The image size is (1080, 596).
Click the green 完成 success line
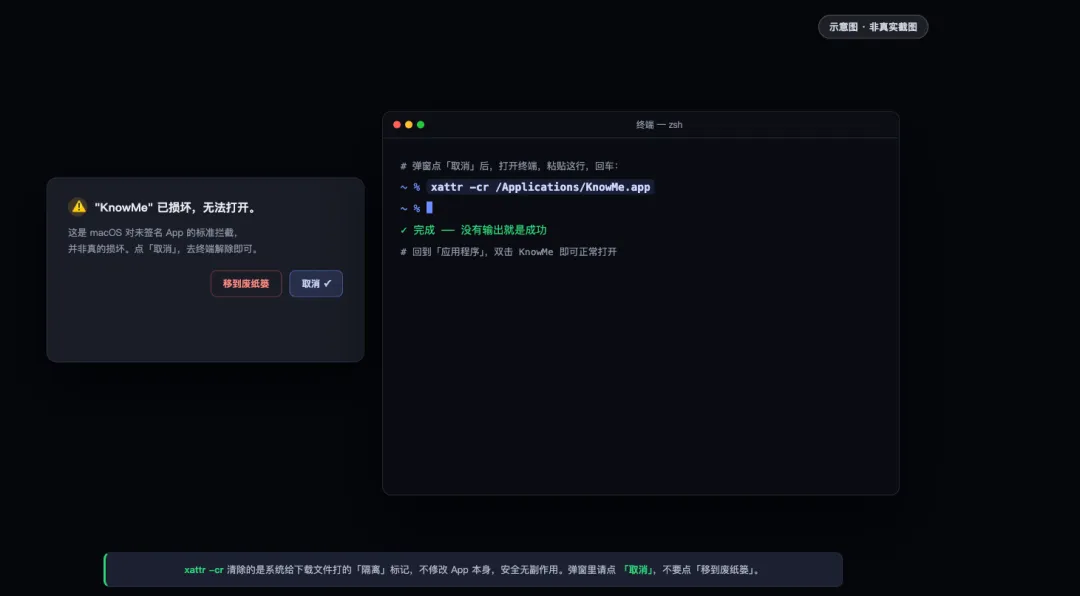pyautogui.click(x=473, y=230)
